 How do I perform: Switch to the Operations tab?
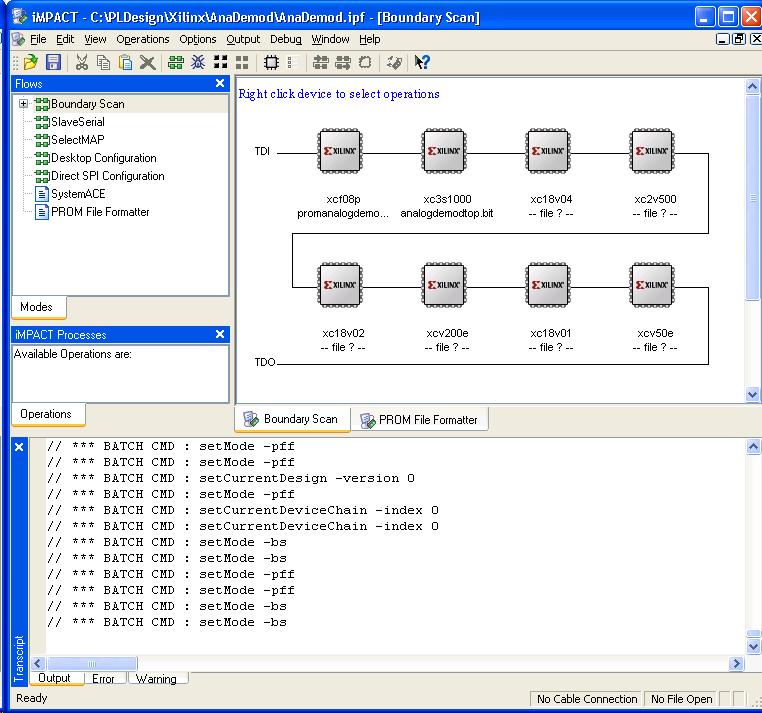click(x=48, y=414)
